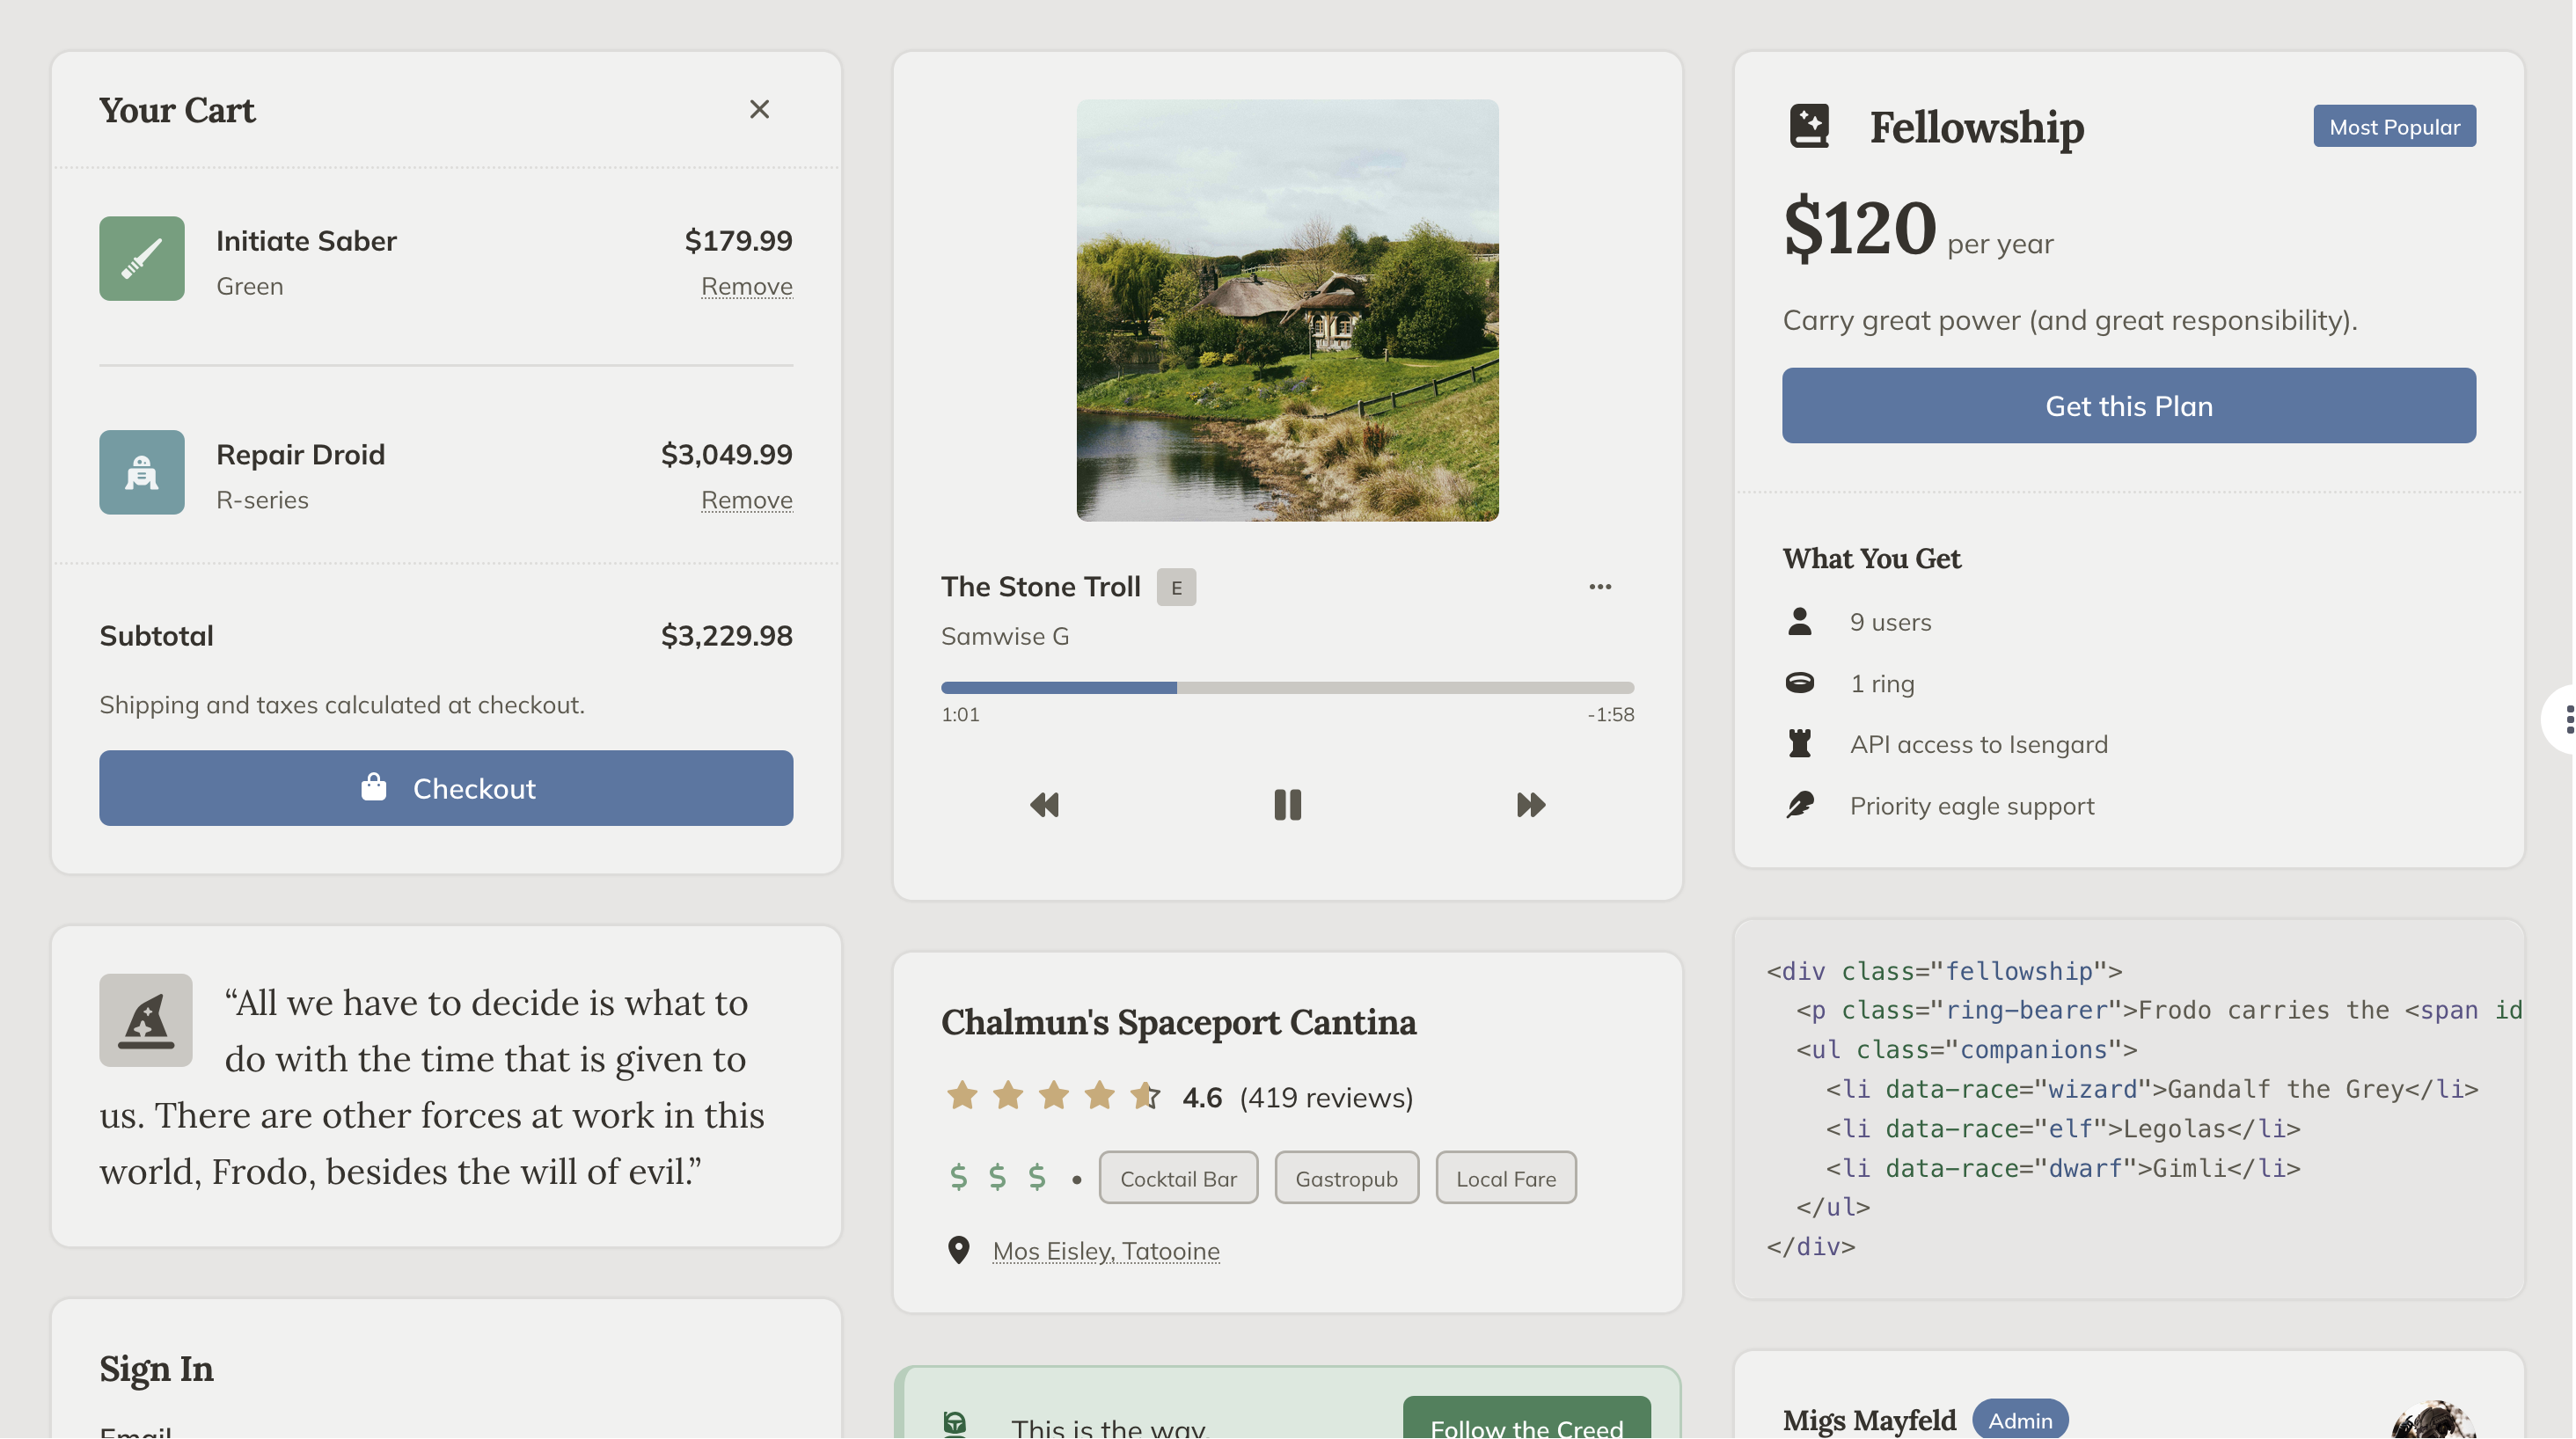Click the $120 price text
The width and height of the screenshot is (2576, 1439).
[1860, 228]
